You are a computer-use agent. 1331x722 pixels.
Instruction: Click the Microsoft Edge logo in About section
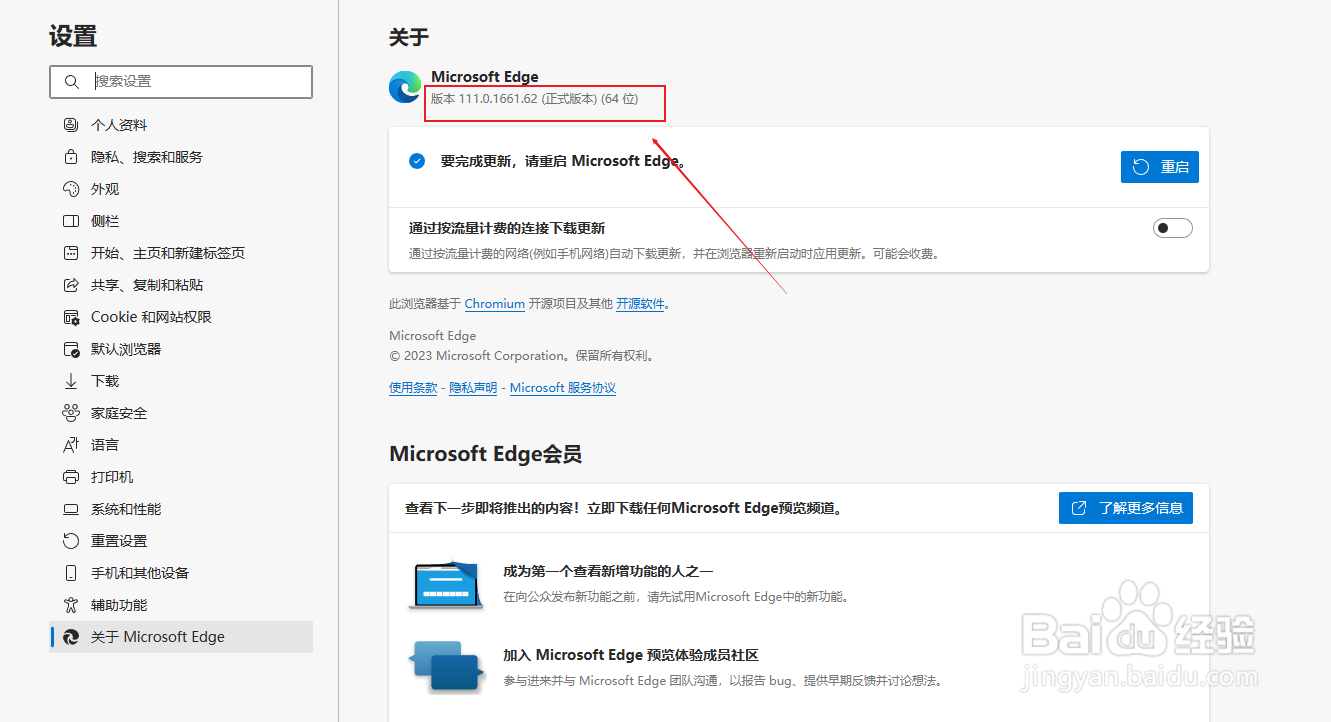[x=405, y=88]
